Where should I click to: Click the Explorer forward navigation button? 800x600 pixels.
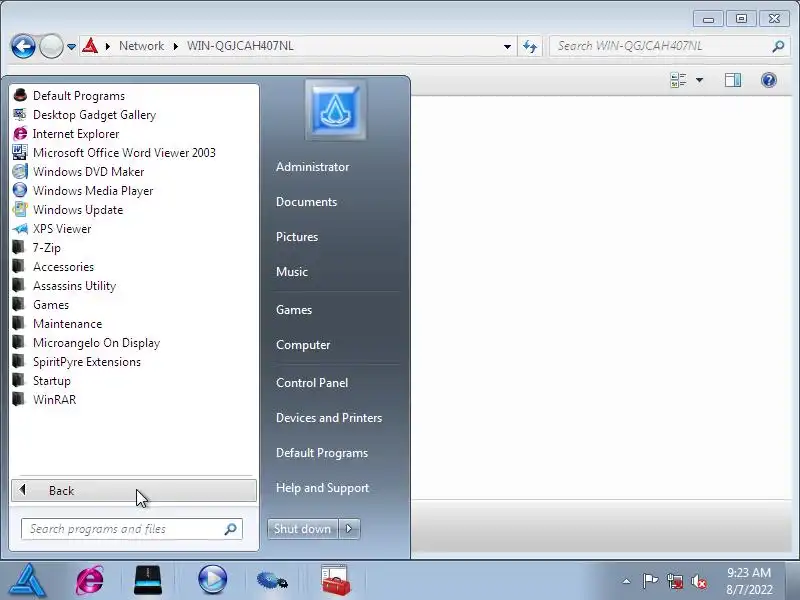pyautogui.click(x=51, y=46)
